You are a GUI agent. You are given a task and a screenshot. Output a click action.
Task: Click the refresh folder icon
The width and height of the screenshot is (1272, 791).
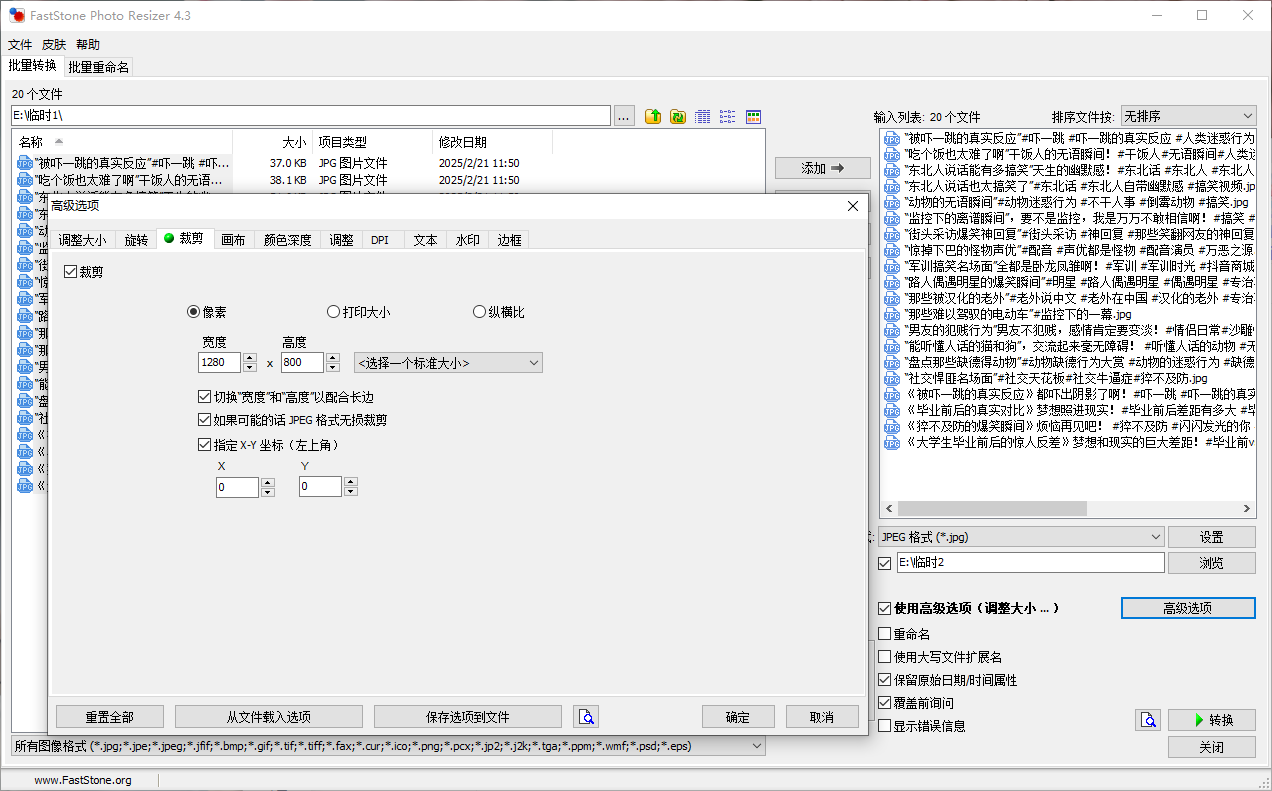tap(678, 117)
